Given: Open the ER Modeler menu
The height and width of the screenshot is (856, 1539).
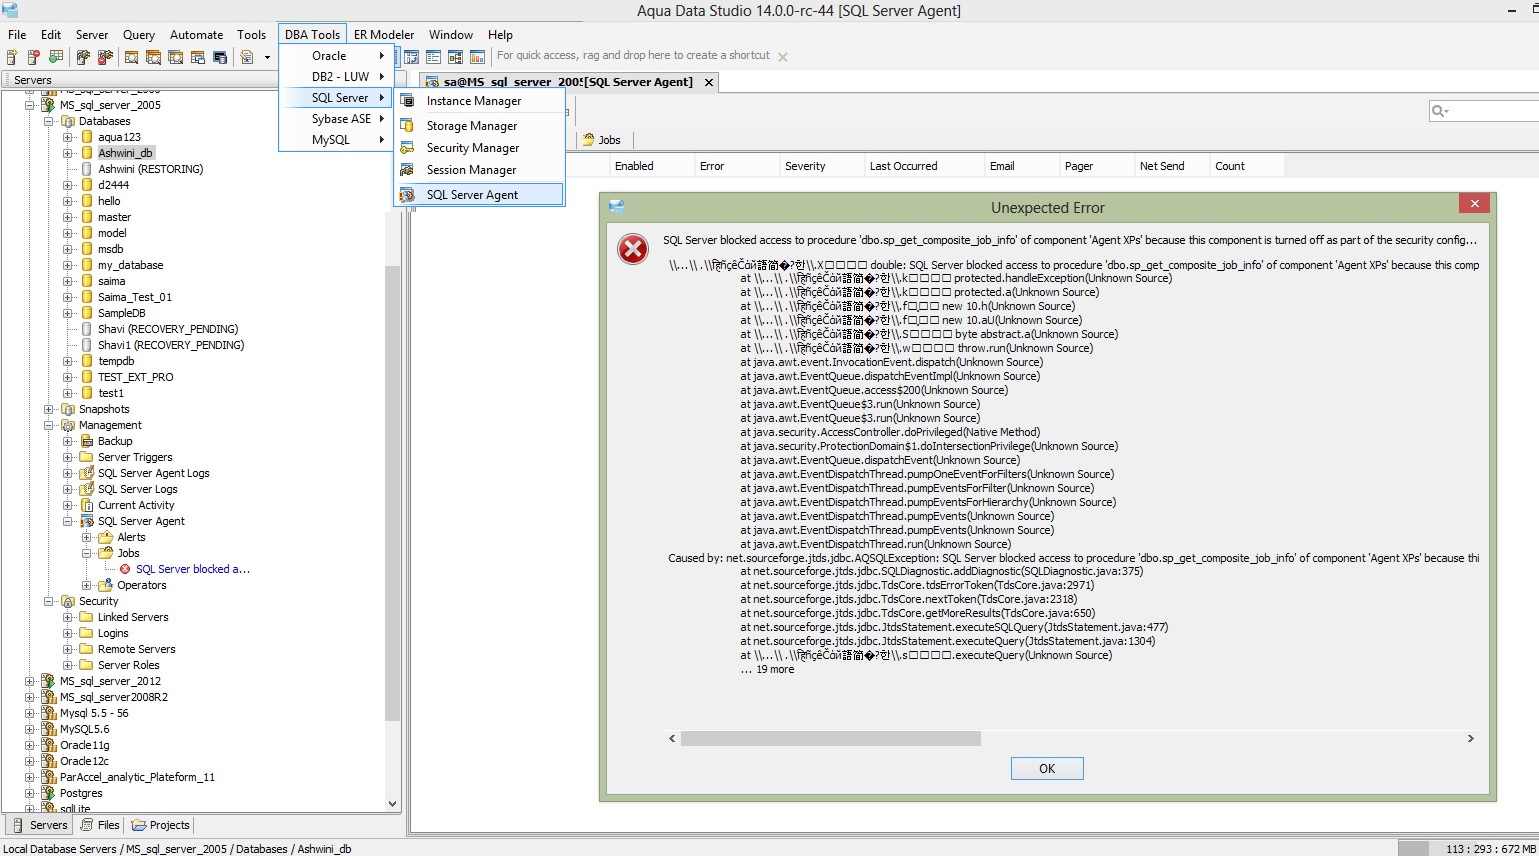Looking at the screenshot, I should (384, 34).
